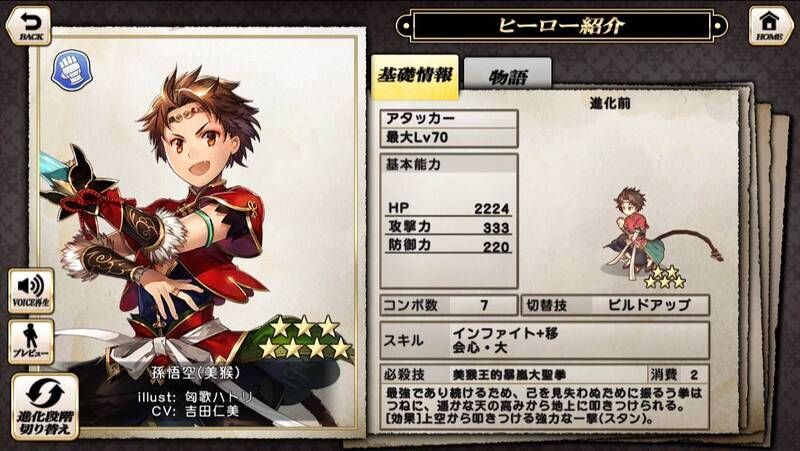The image size is (800, 451).
Task: Go back with the BACK arrow button
Action: (28, 26)
